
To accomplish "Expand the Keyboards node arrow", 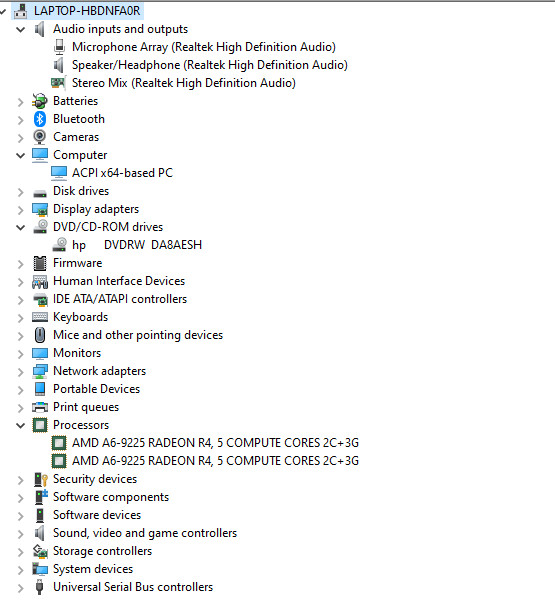I will (21, 318).
